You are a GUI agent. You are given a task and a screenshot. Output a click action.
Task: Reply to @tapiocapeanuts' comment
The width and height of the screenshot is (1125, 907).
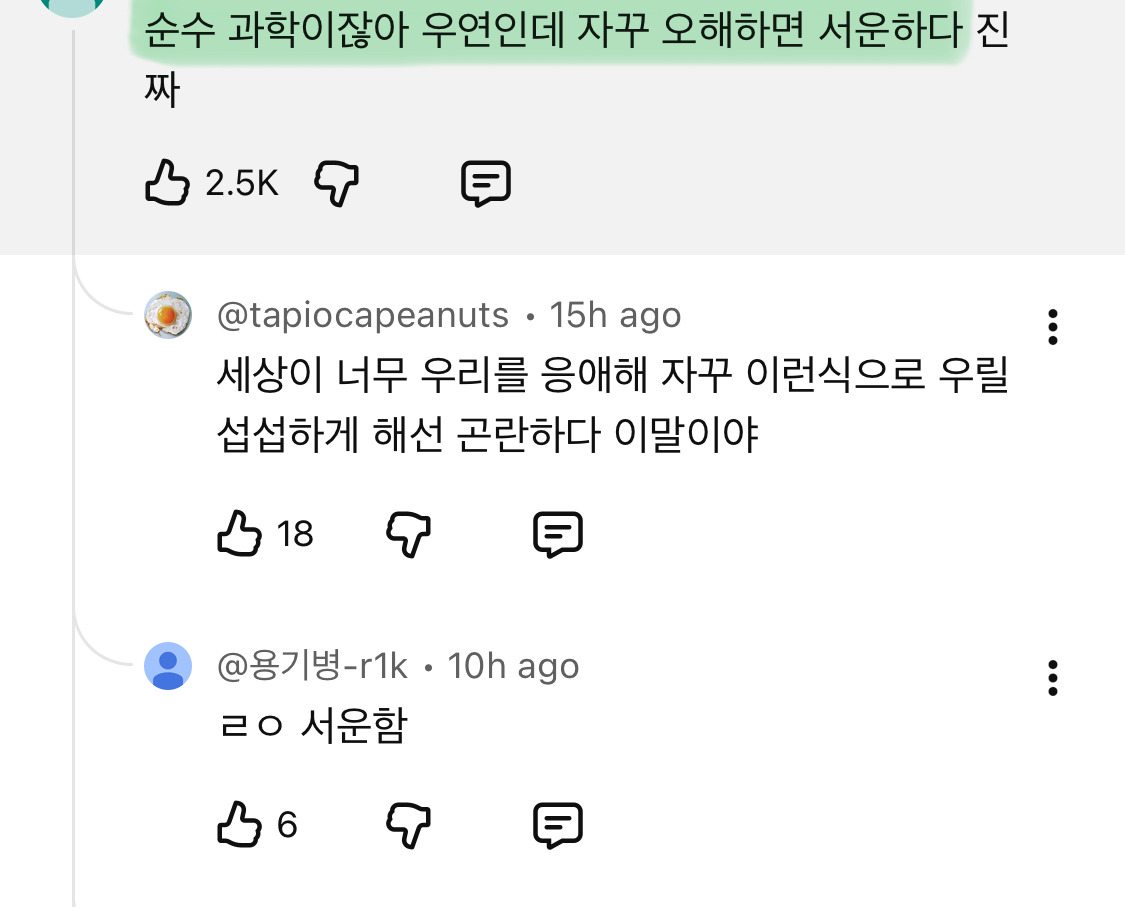click(558, 533)
